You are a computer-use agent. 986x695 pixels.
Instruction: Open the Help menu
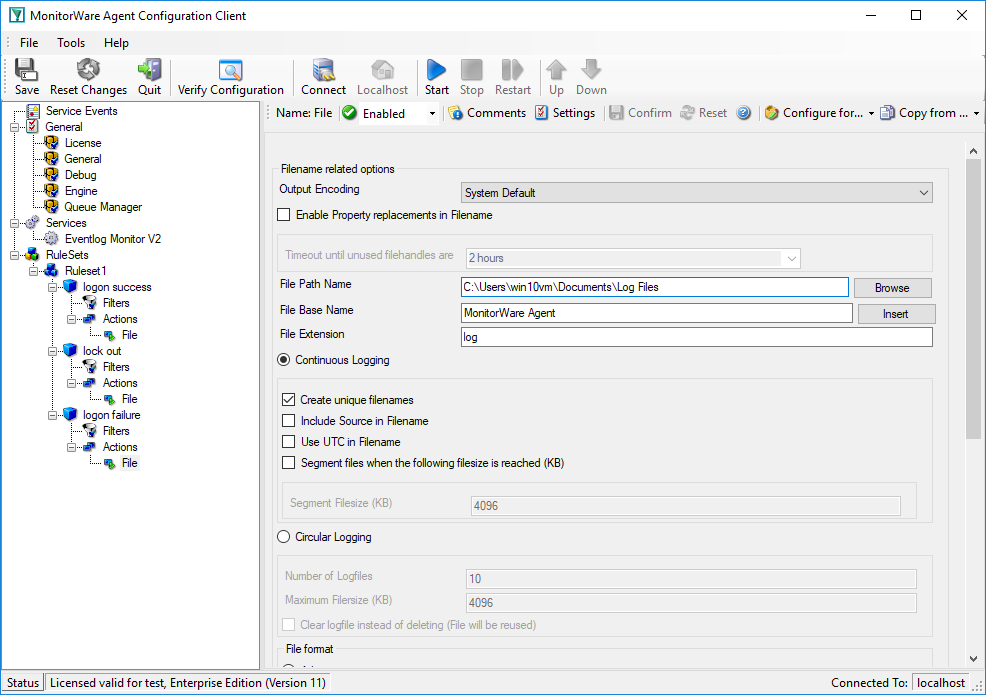[116, 43]
